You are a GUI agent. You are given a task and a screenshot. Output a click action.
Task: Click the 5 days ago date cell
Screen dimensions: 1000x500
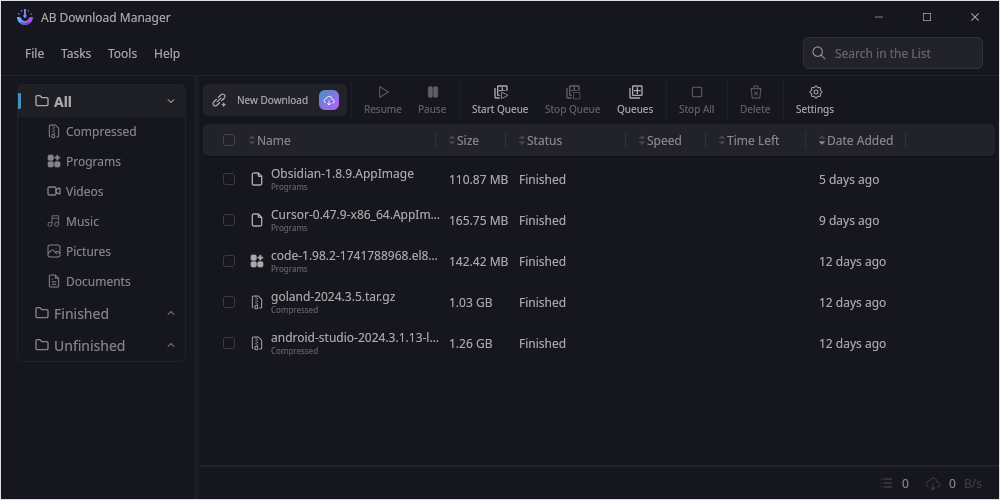[849, 179]
